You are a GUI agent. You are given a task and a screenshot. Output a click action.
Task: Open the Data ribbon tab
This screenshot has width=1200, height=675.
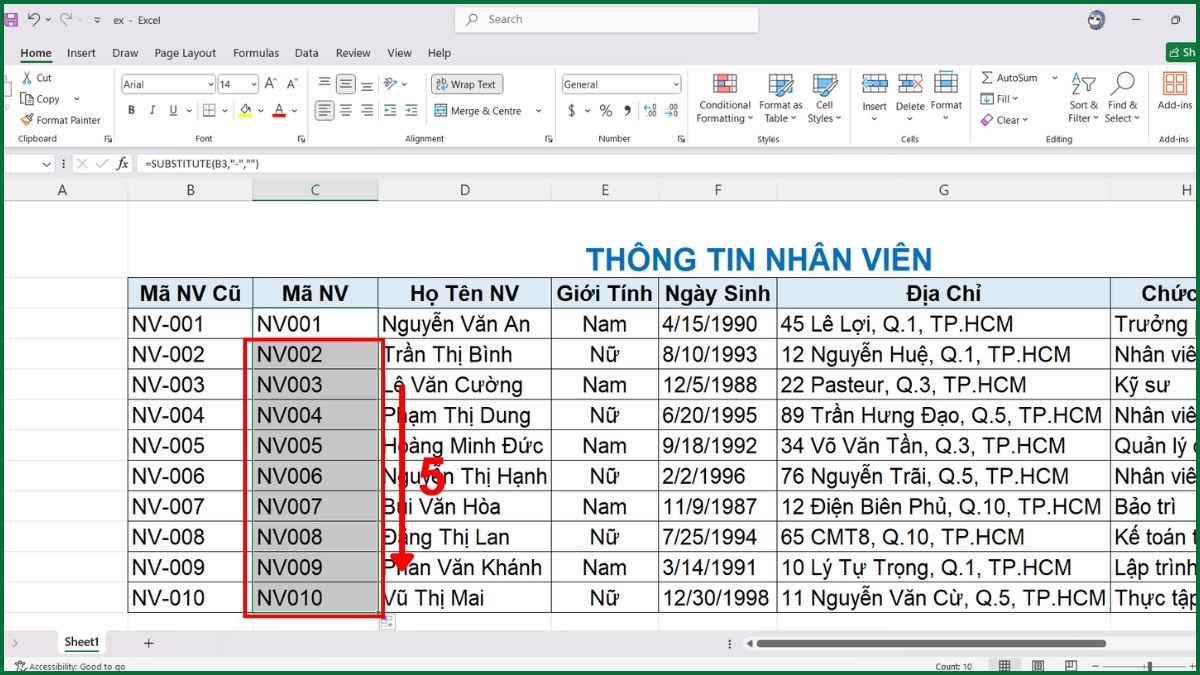coord(306,53)
